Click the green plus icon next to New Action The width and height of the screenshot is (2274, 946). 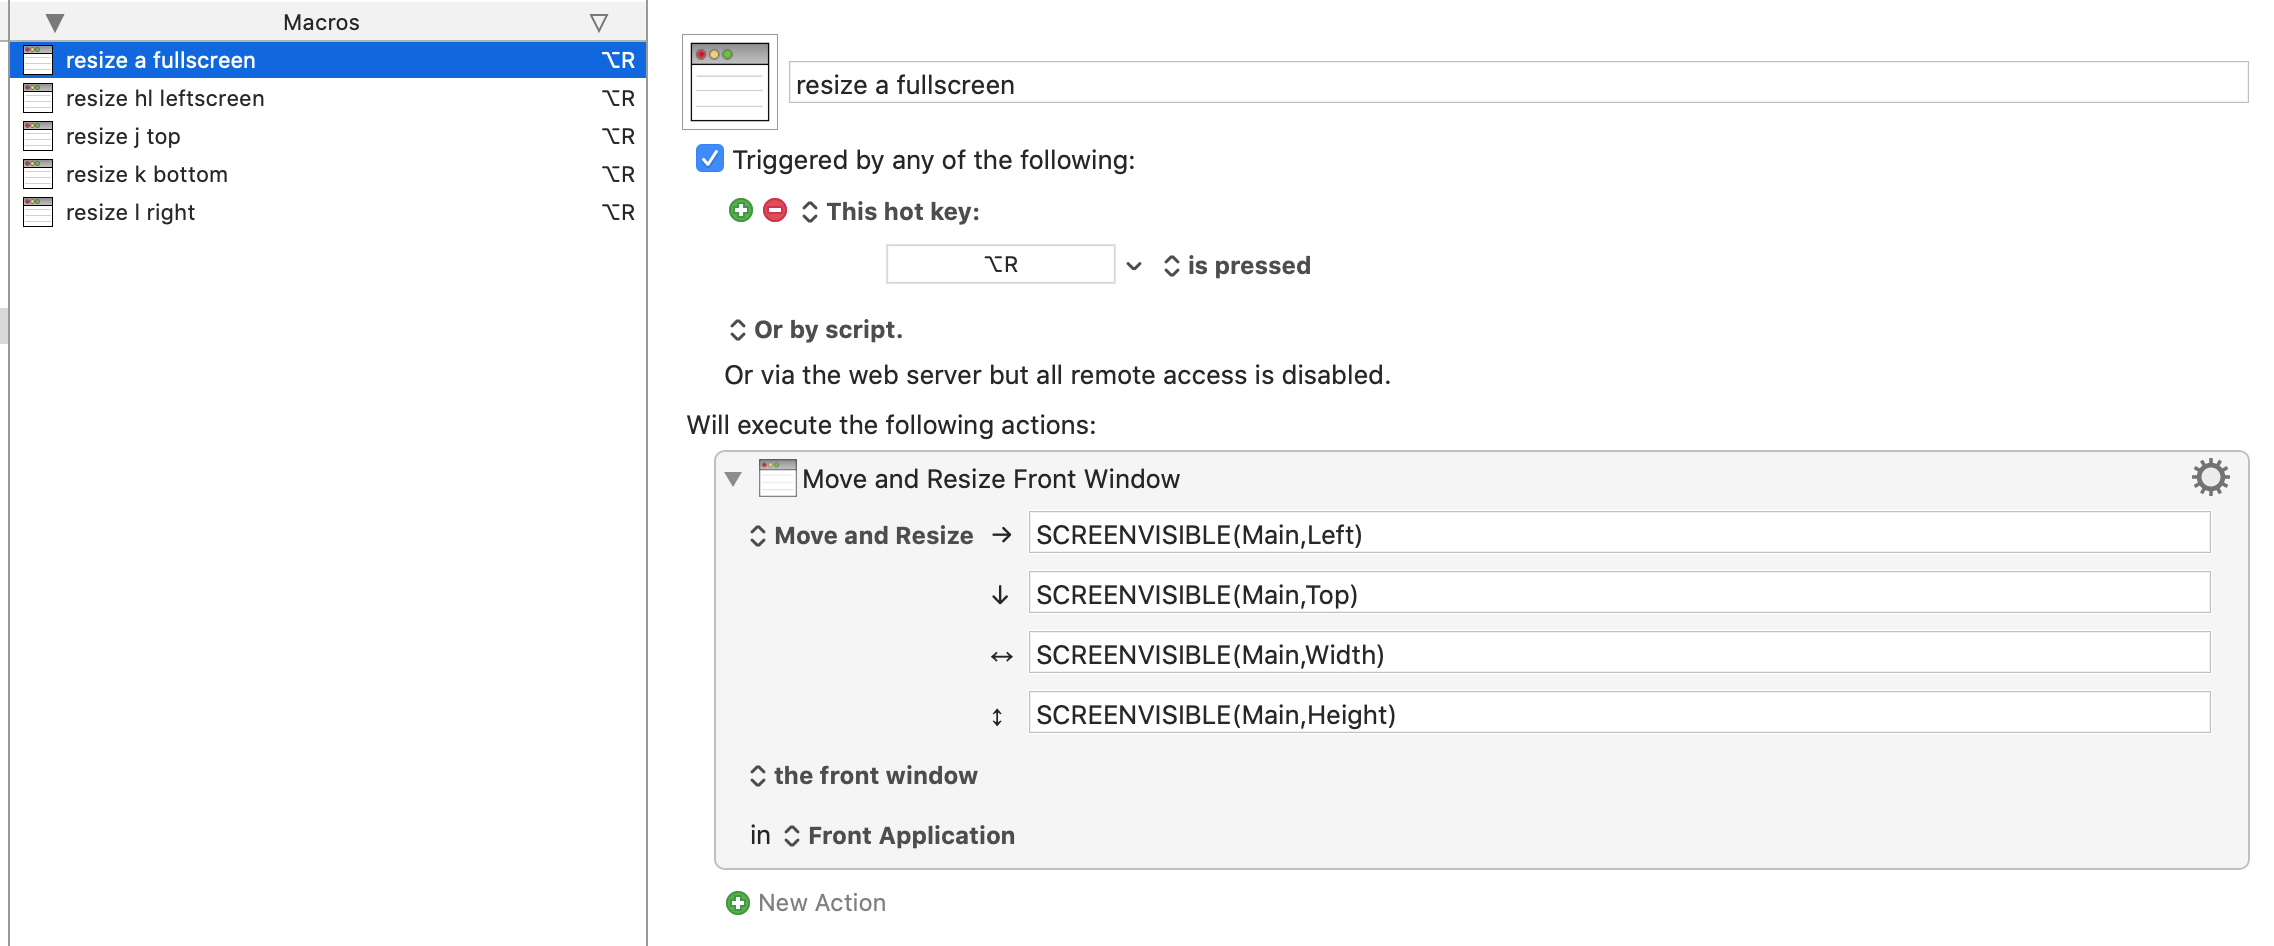[x=738, y=903]
